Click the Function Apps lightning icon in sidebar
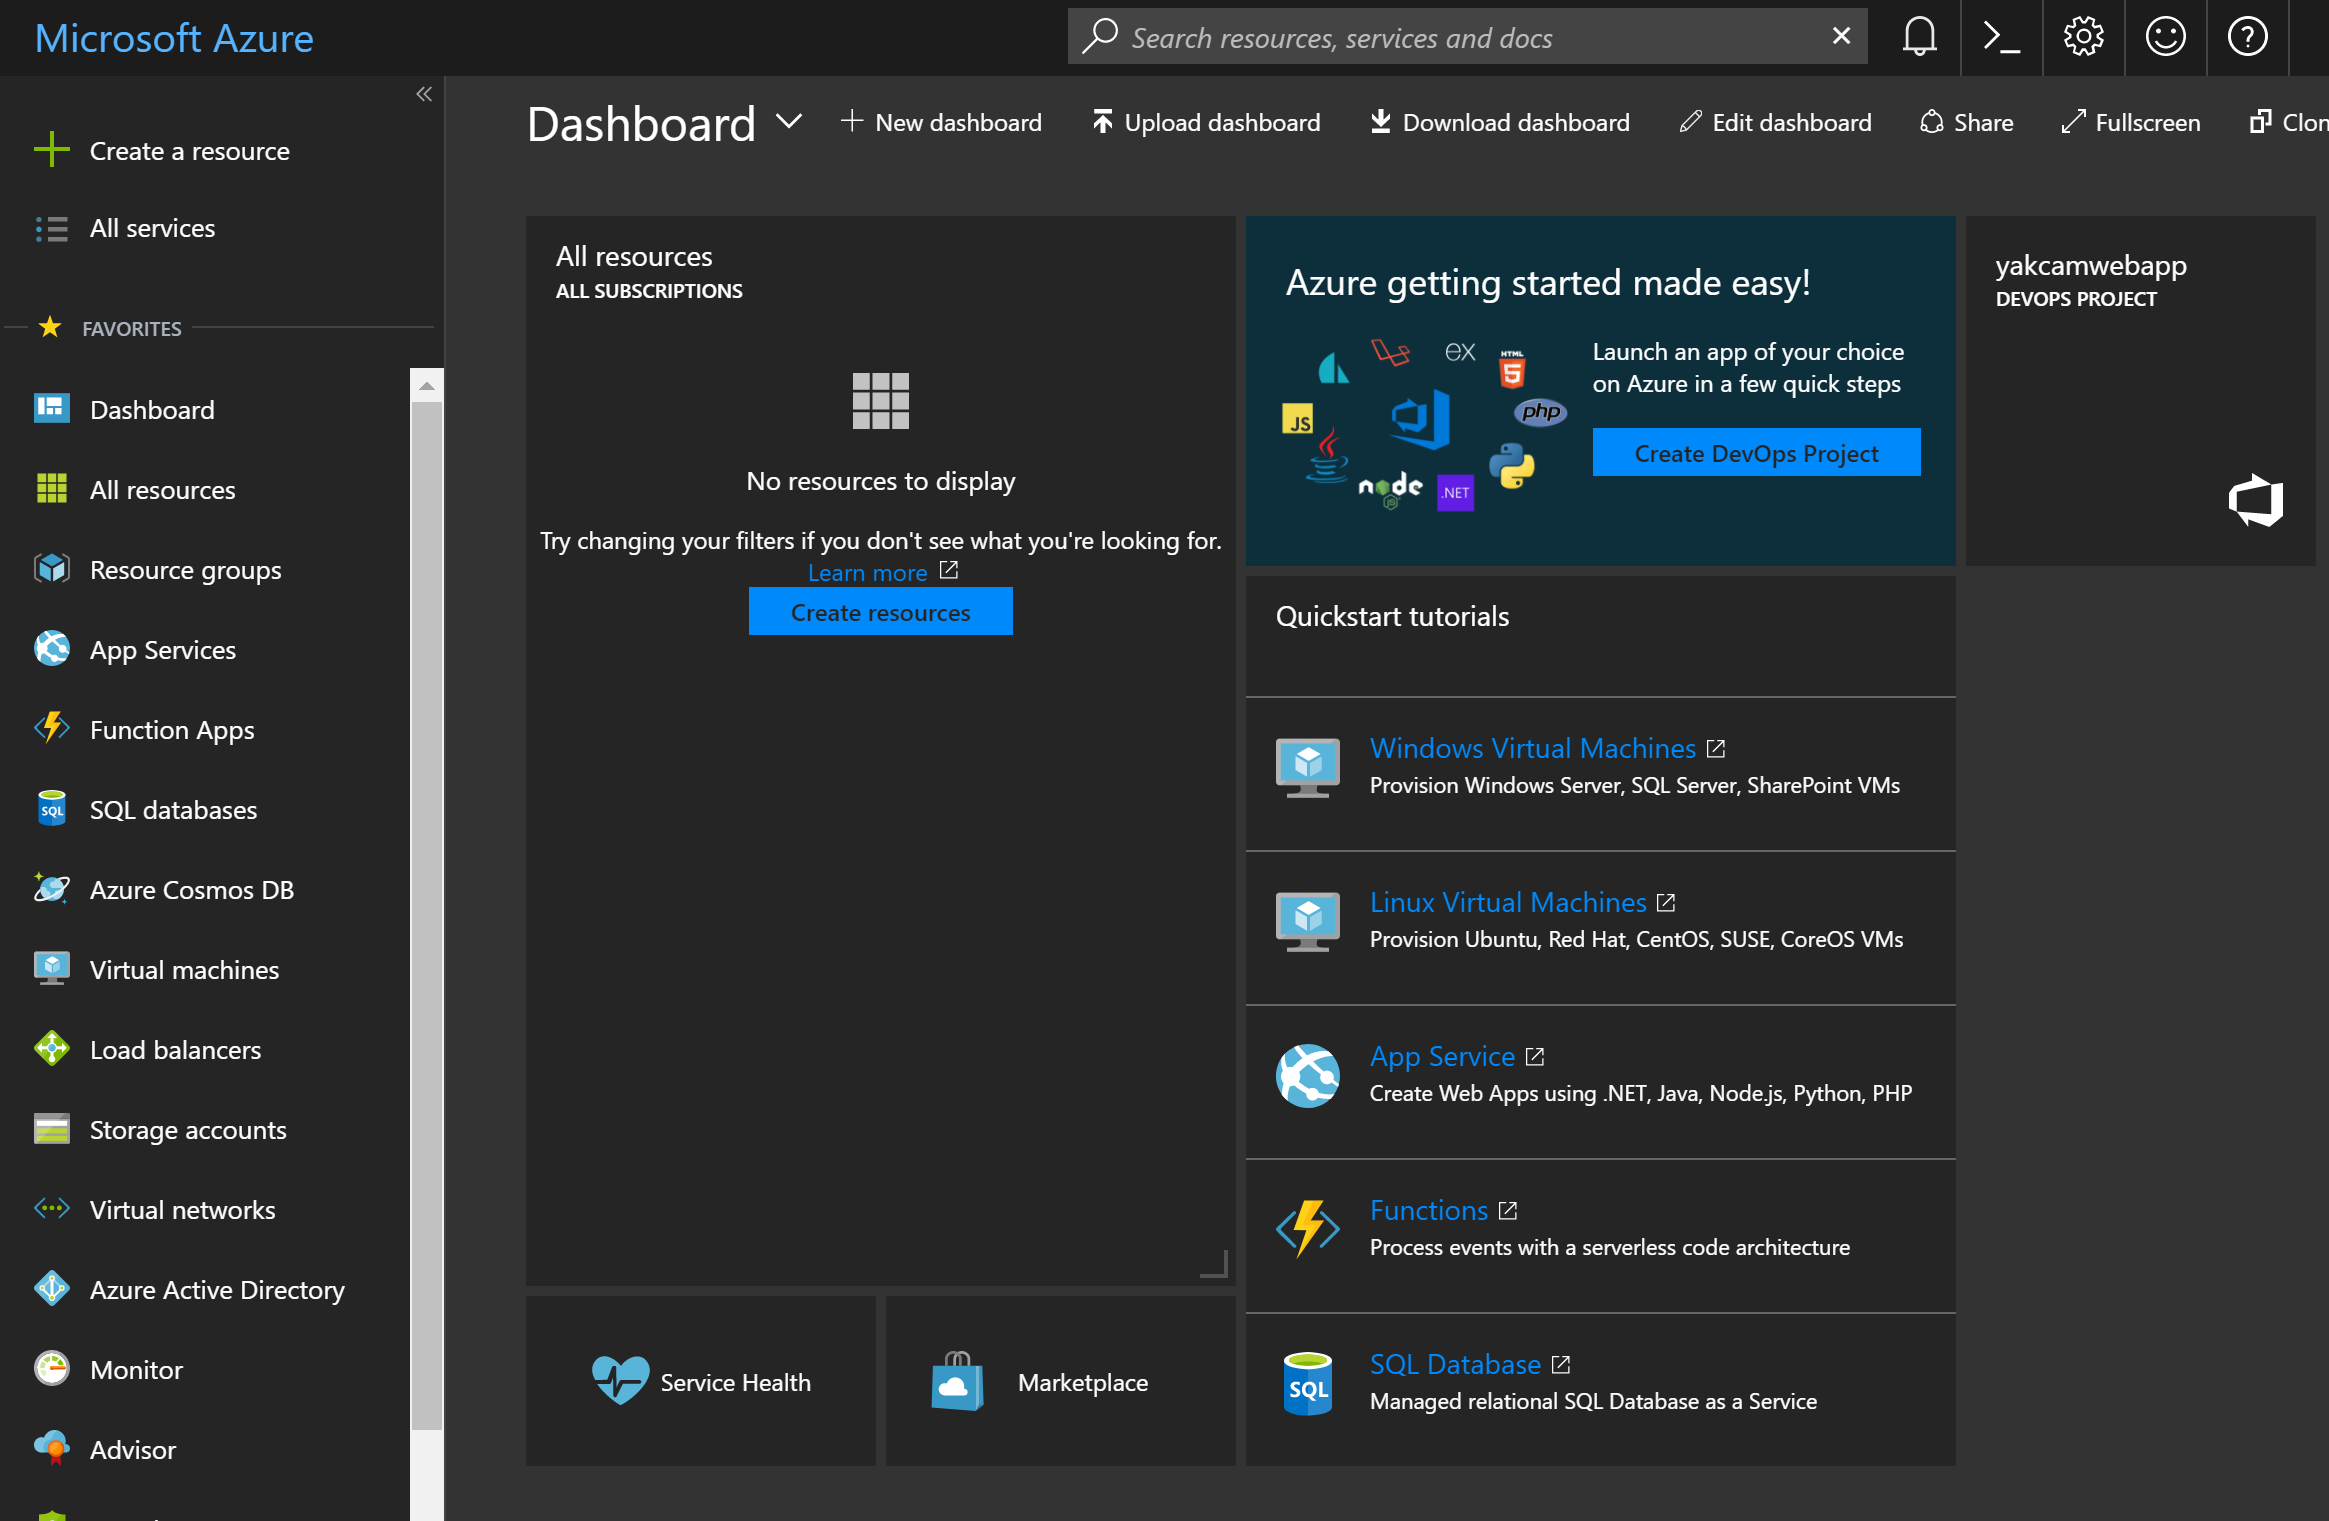Viewport: 2329px width, 1521px height. [52, 728]
